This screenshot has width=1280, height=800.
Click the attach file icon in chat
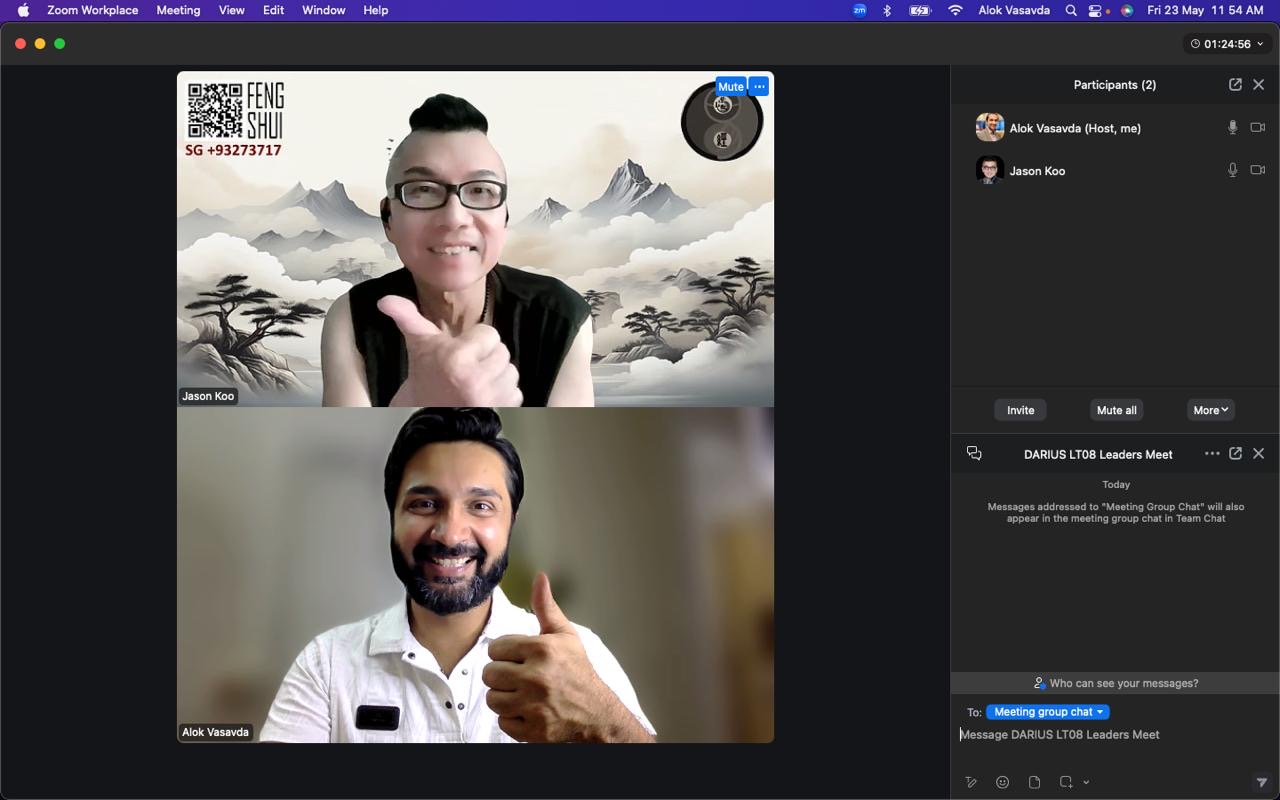1034,782
